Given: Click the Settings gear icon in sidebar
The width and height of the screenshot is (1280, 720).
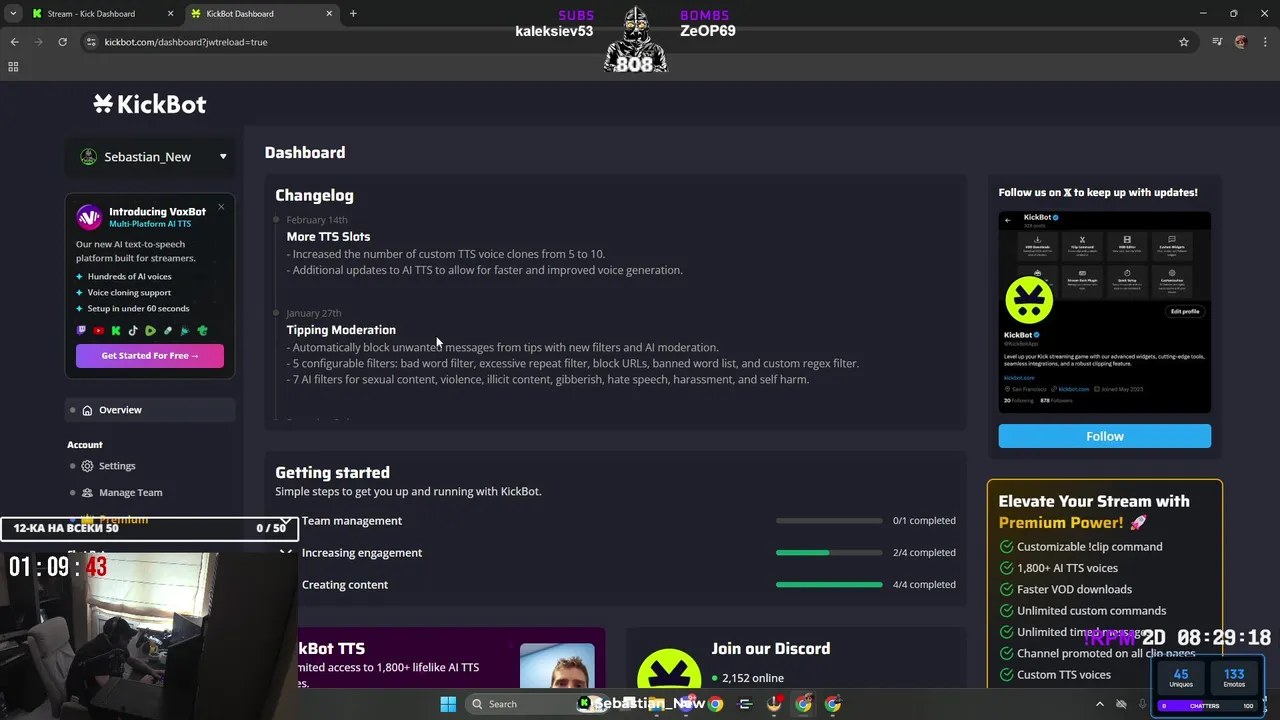Looking at the screenshot, I should coord(87,466).
